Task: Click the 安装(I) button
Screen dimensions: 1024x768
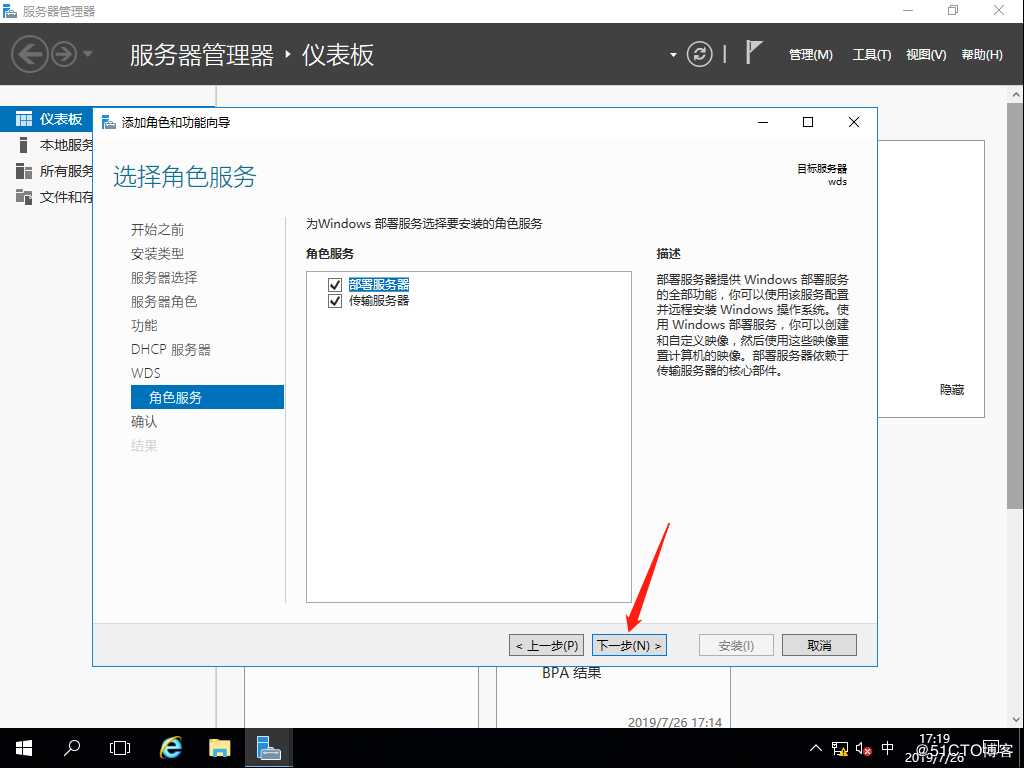Action: click(736, 645)
